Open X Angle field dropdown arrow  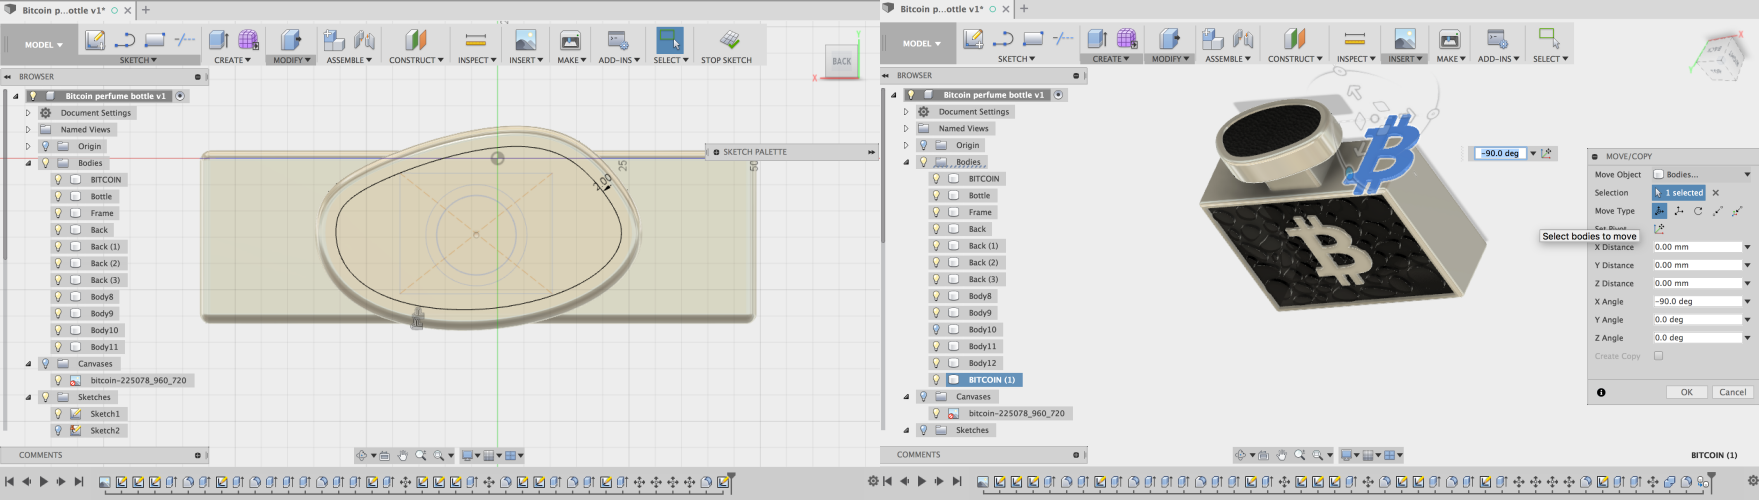[x=1747, y=301]
